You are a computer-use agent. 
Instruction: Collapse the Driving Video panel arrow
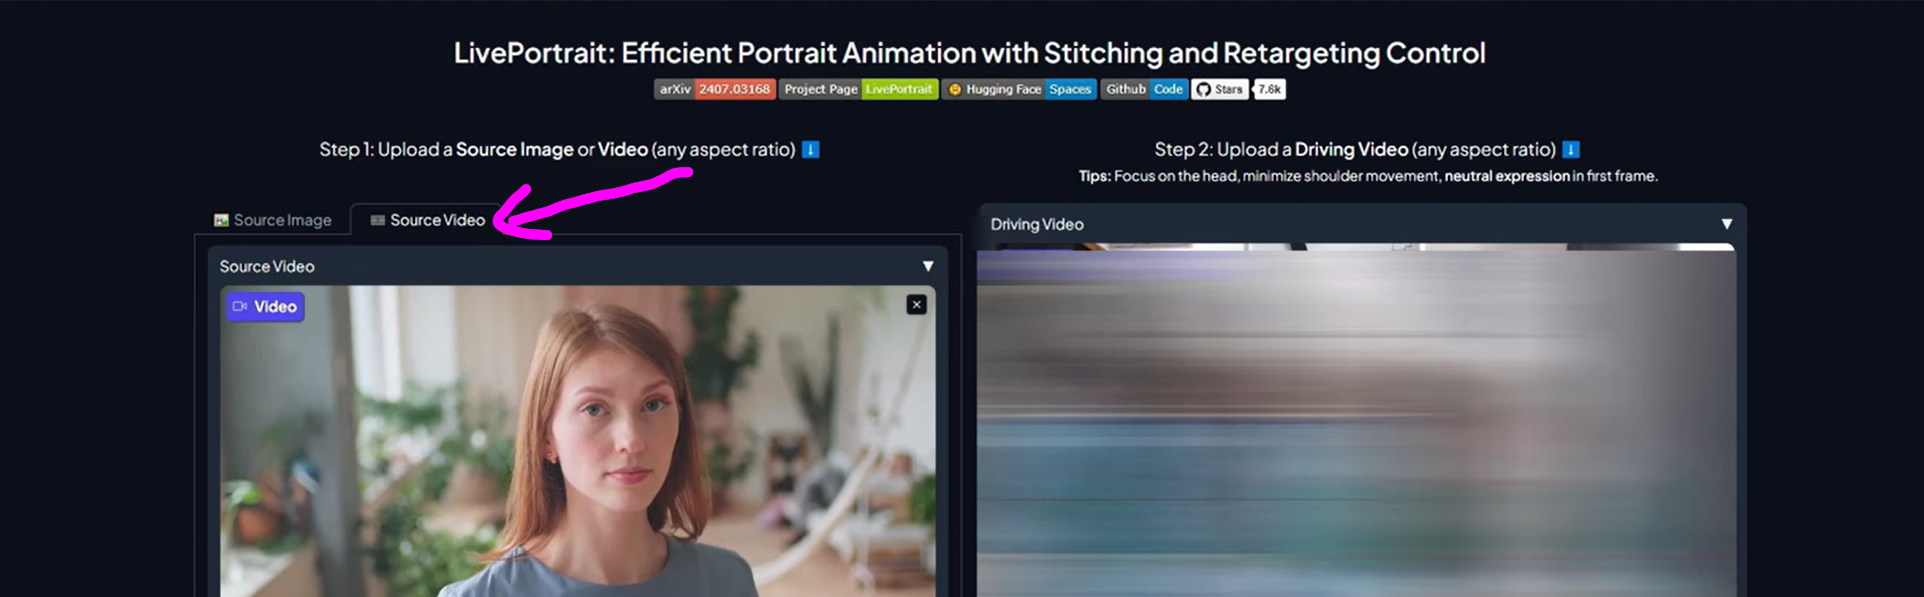(x=1726, y=224)
